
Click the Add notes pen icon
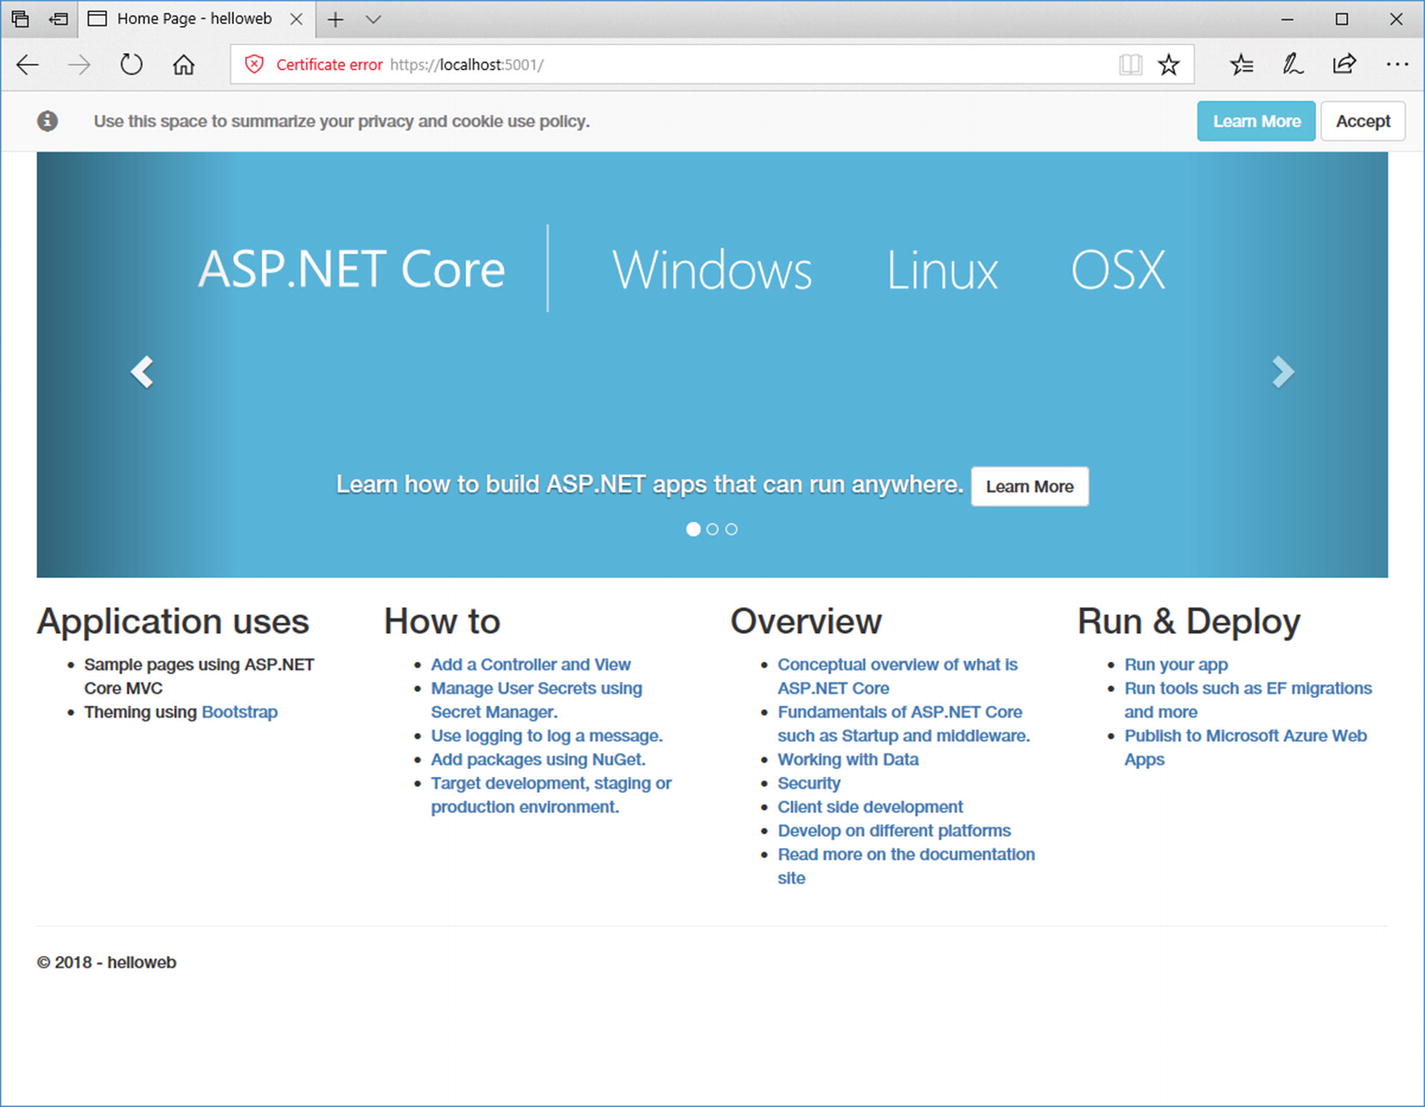coord(1292,65)
